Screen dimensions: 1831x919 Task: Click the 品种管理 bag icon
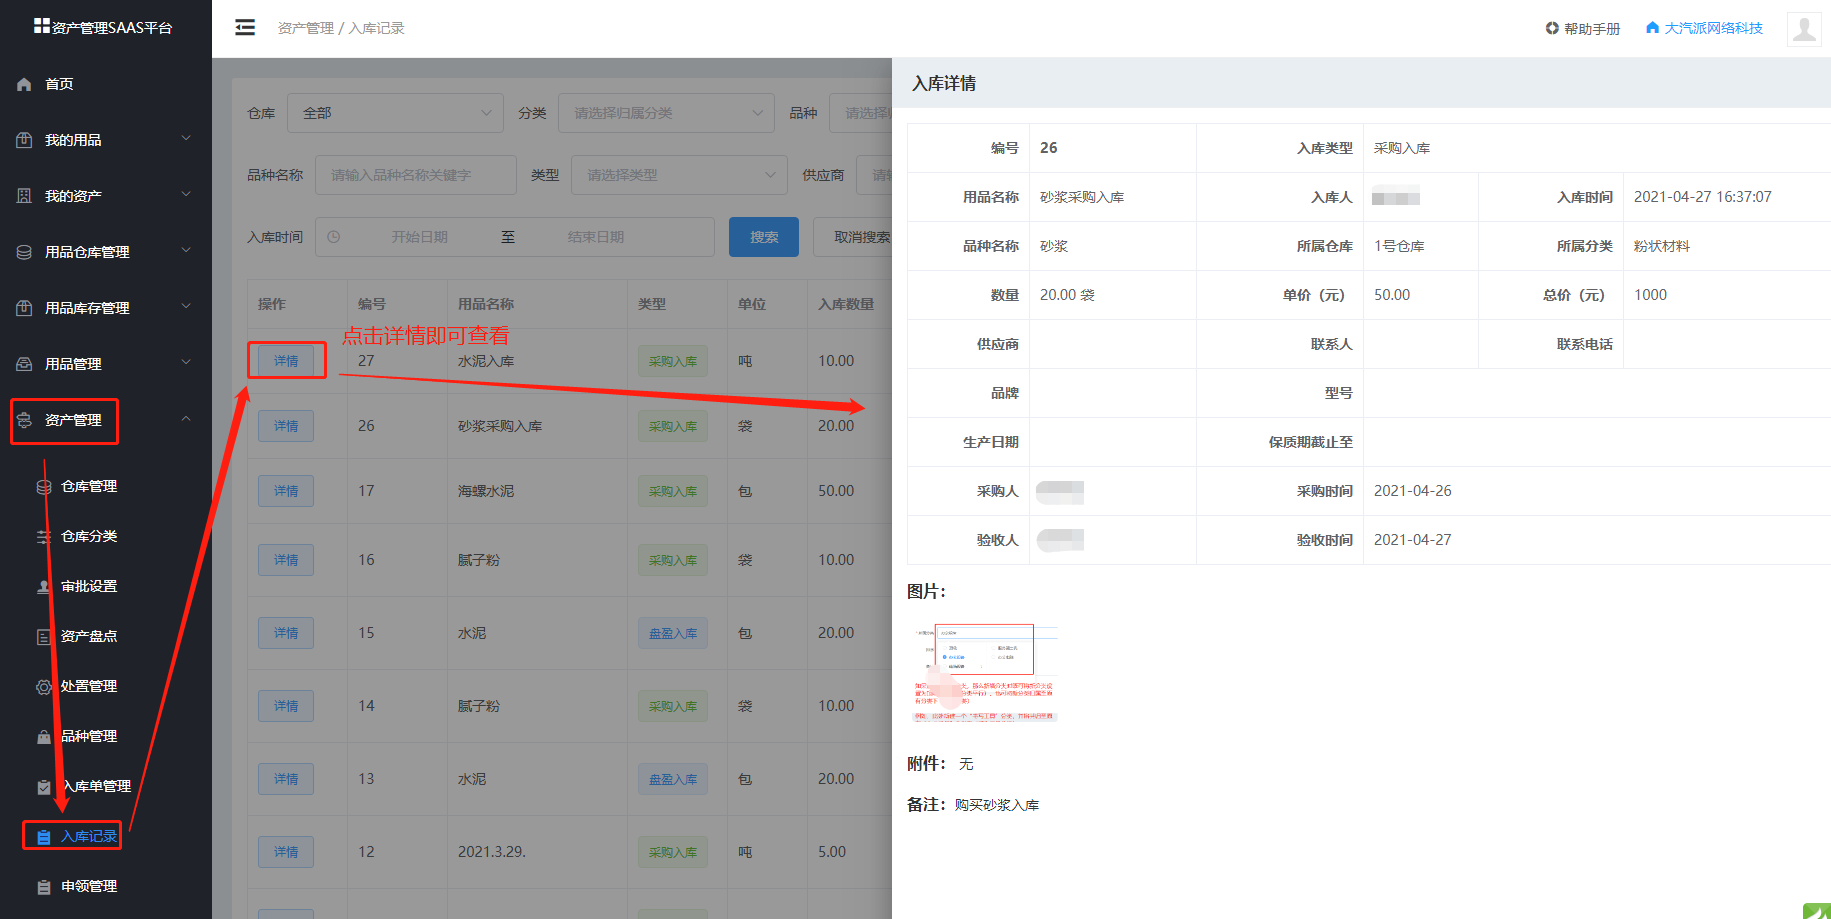(44, 737)
